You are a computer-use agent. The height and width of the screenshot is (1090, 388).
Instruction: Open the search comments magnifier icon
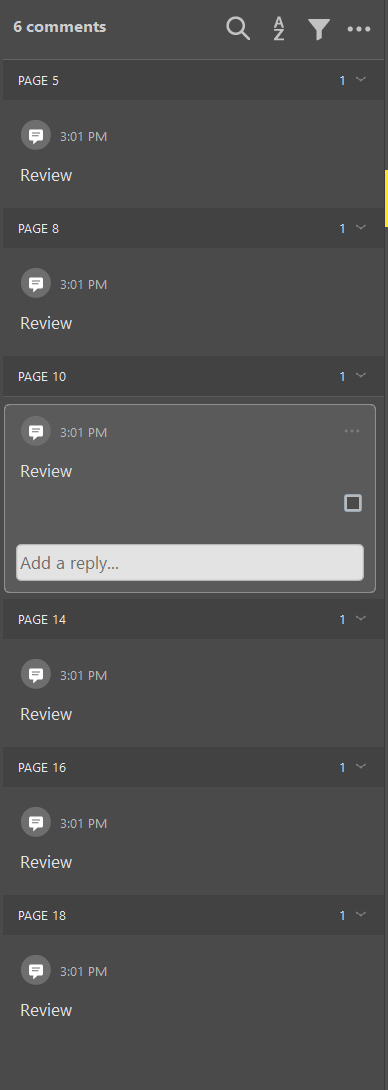click(238, 28)
